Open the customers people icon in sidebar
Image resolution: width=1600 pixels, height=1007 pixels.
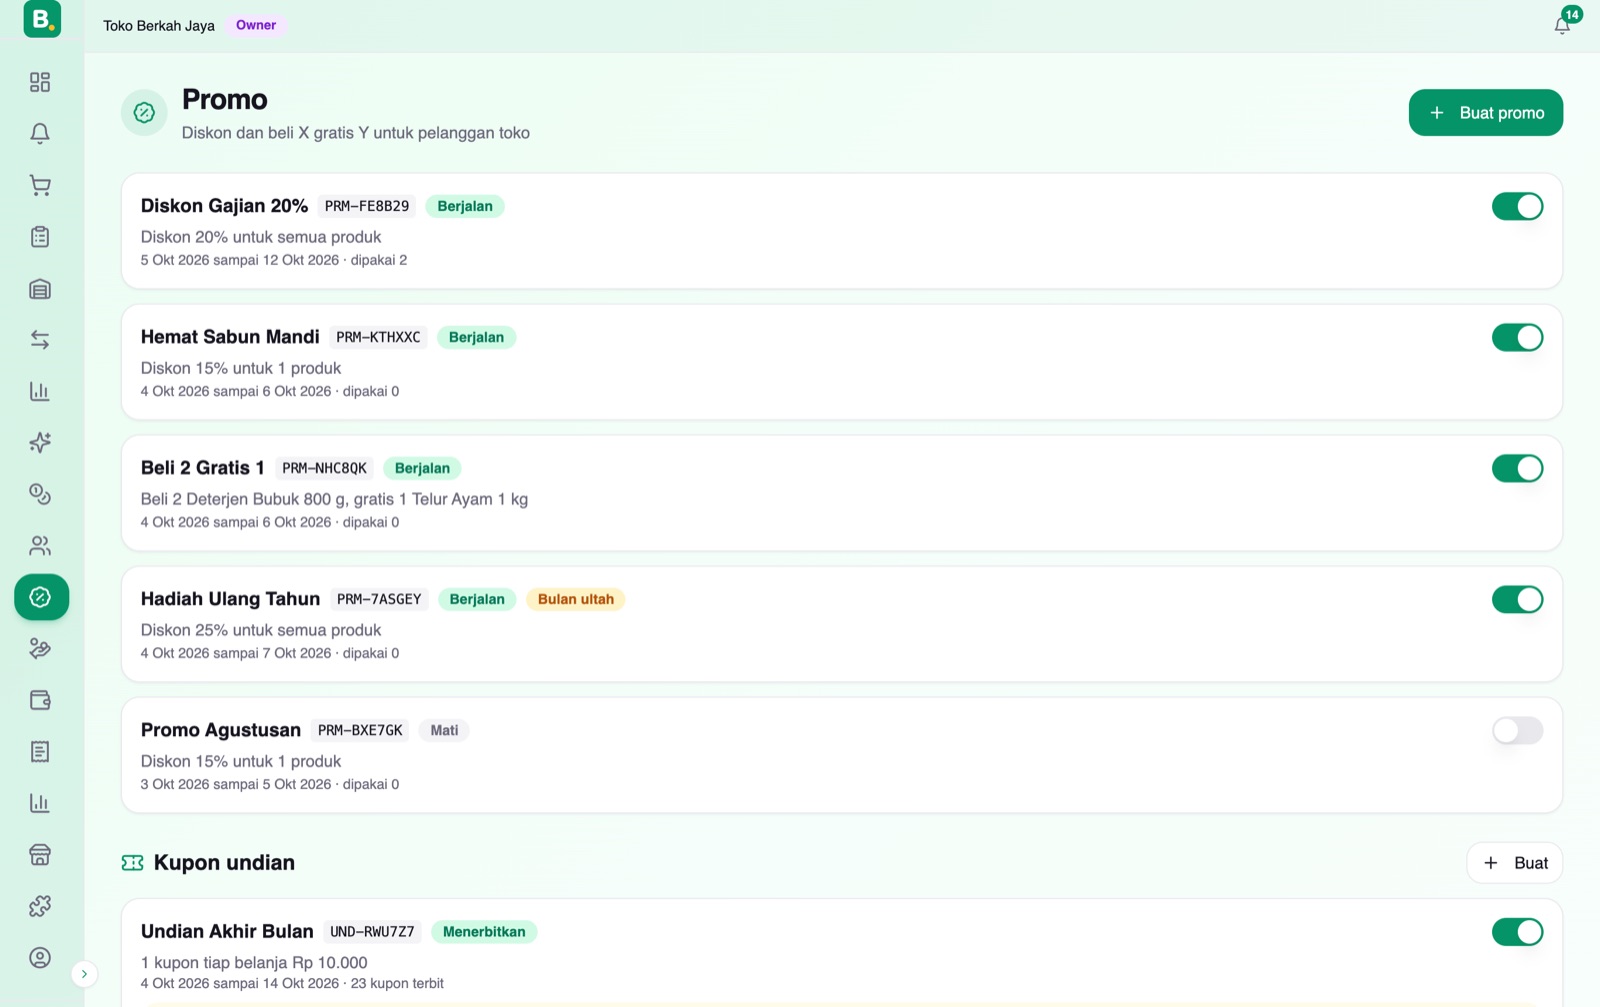click(x=40, y=546)
